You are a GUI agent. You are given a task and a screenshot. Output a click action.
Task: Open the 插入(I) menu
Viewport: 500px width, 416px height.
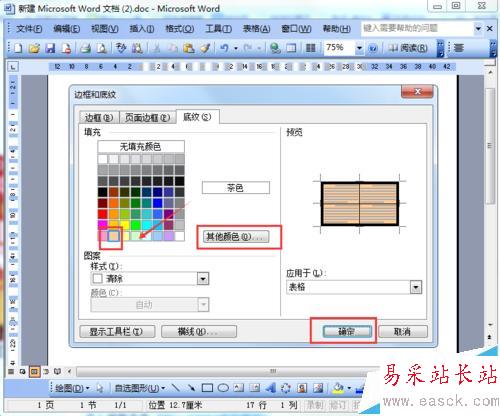(x=141, y=29)
